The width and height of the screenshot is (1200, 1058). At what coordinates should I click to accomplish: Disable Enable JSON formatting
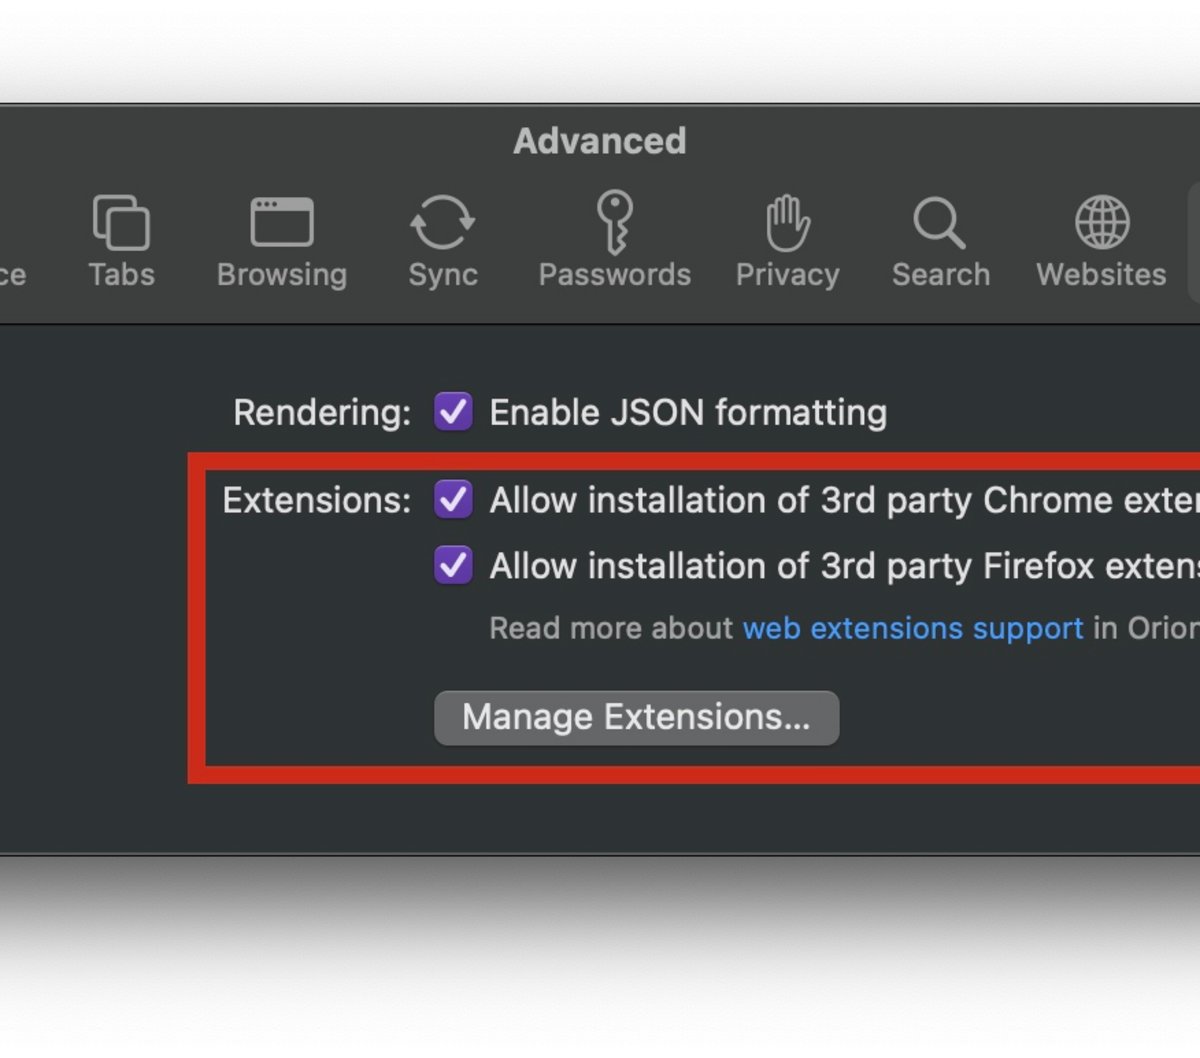(453, 412)
